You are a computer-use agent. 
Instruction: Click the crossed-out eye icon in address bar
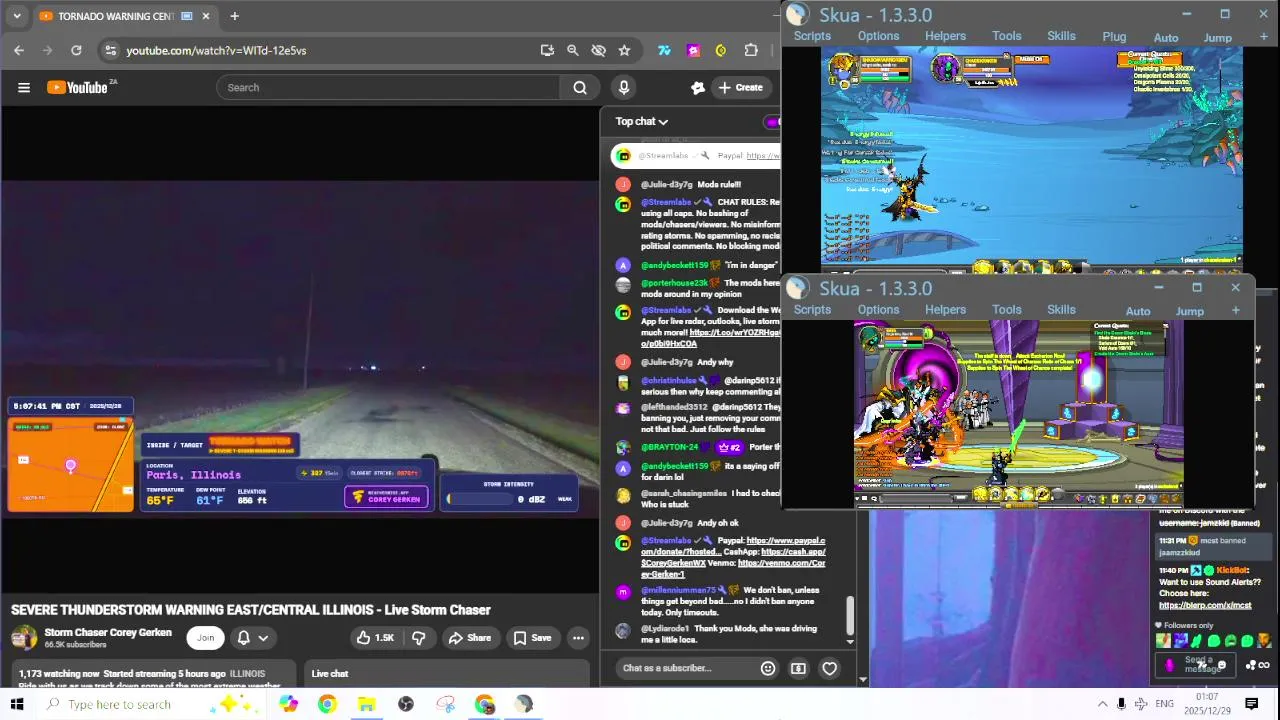[598, 50]
